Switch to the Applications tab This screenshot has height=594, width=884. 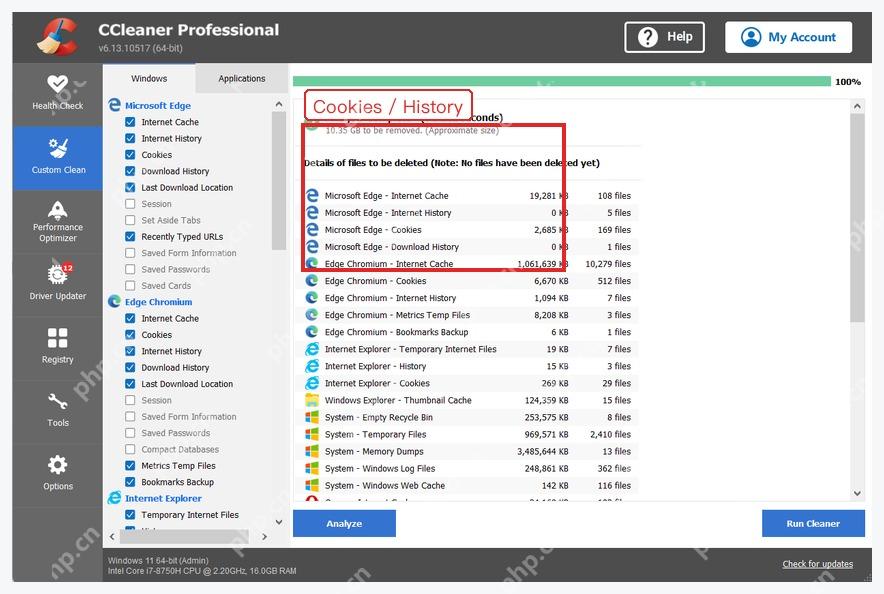[x=241, y=78]
